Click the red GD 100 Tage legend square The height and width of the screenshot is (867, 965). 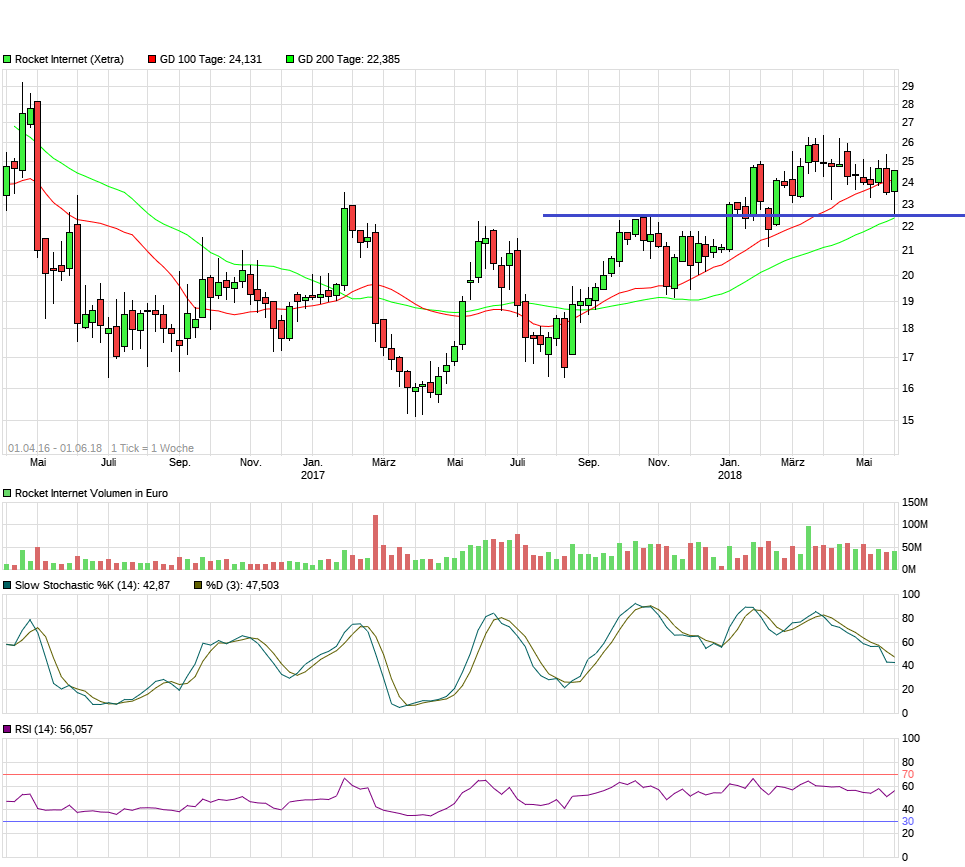coord(152,59)
